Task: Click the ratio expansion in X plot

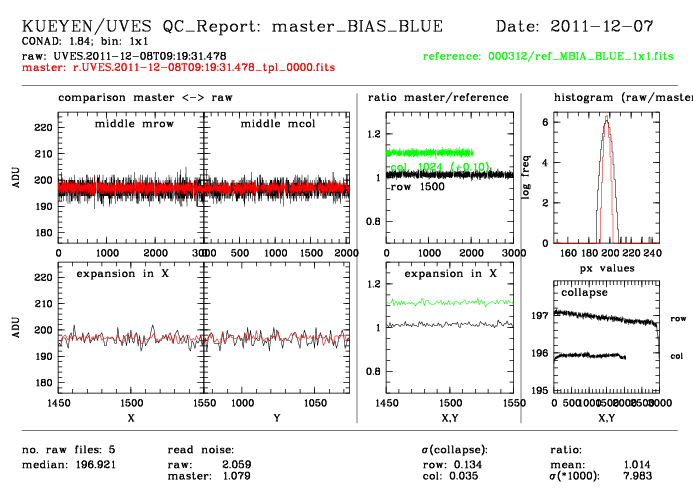Action: (x=449, y=329)
